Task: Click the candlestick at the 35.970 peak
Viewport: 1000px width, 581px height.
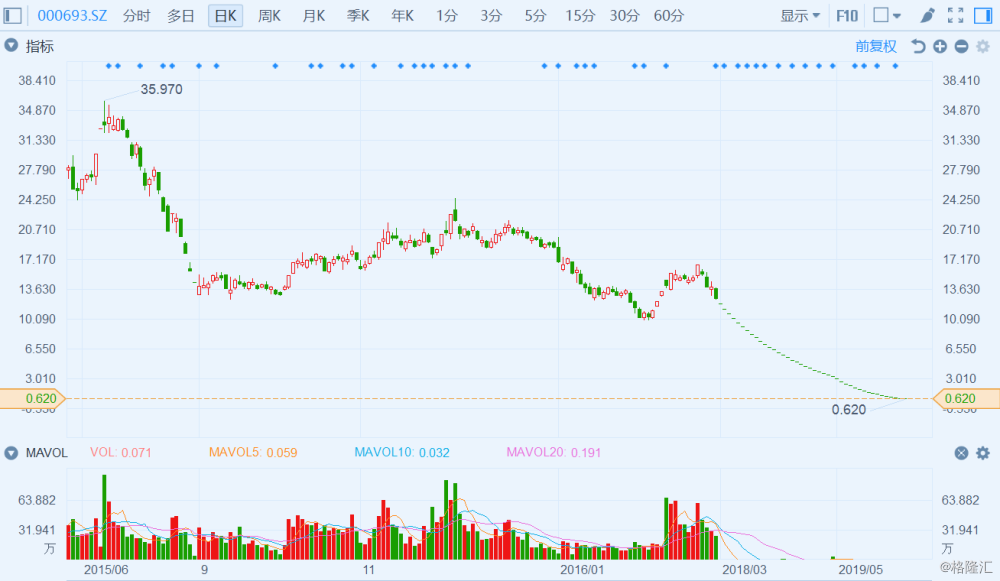Action: [105, 116]
